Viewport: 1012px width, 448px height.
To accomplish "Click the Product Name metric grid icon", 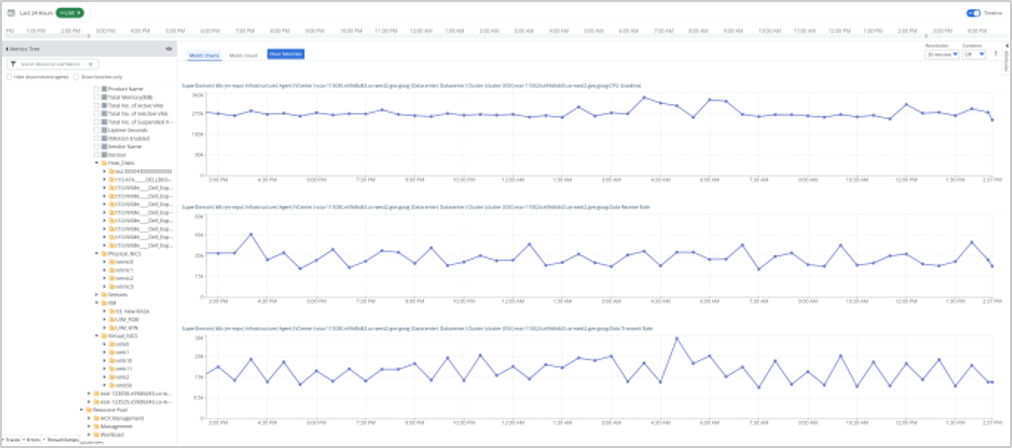I will pyautogui.click(x=105, y=88).
